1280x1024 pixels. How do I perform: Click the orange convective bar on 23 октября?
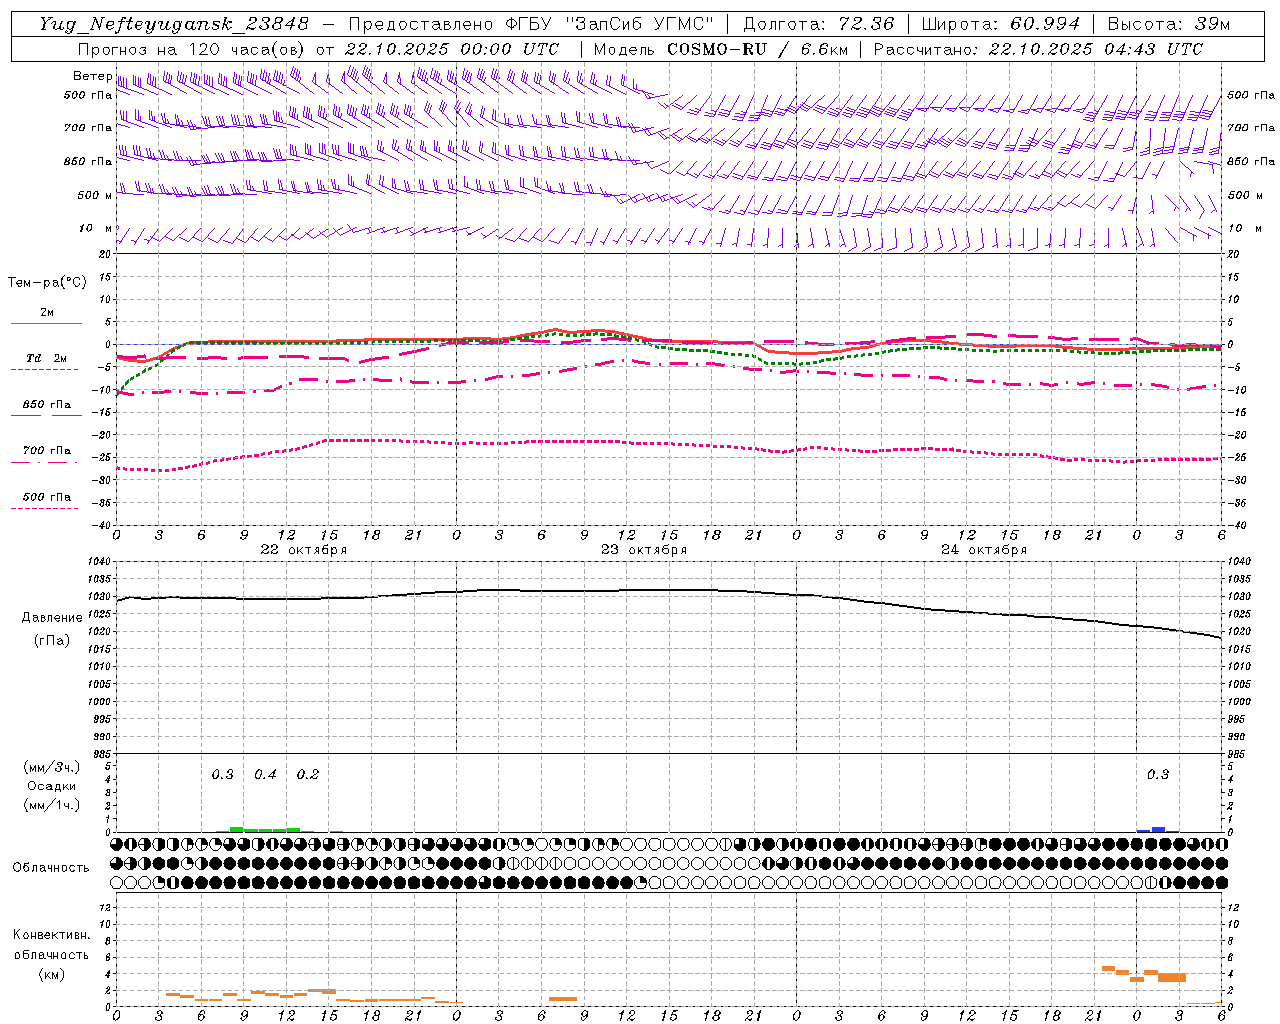(x=563, y=999)
